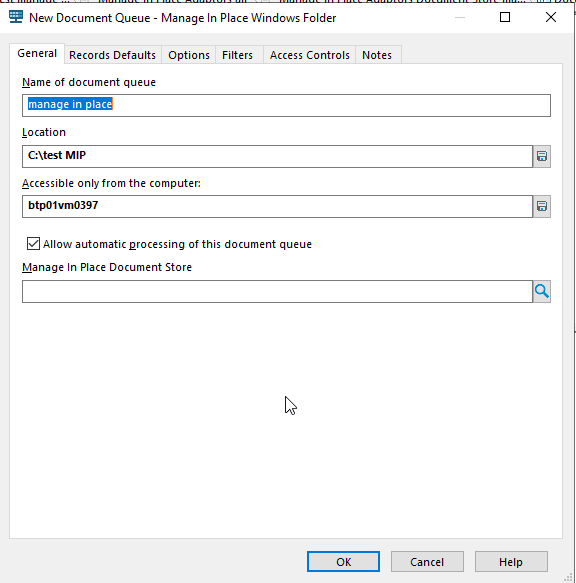Click the browse icon beside computer name field
This screenshot has height=583, width=576.
(x=542, y=206)
